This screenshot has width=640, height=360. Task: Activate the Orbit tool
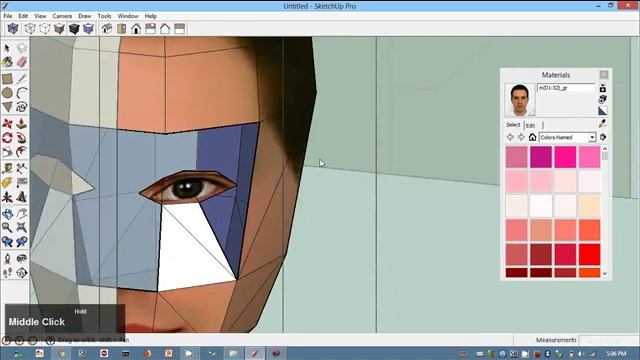click(x=7, y=213)
